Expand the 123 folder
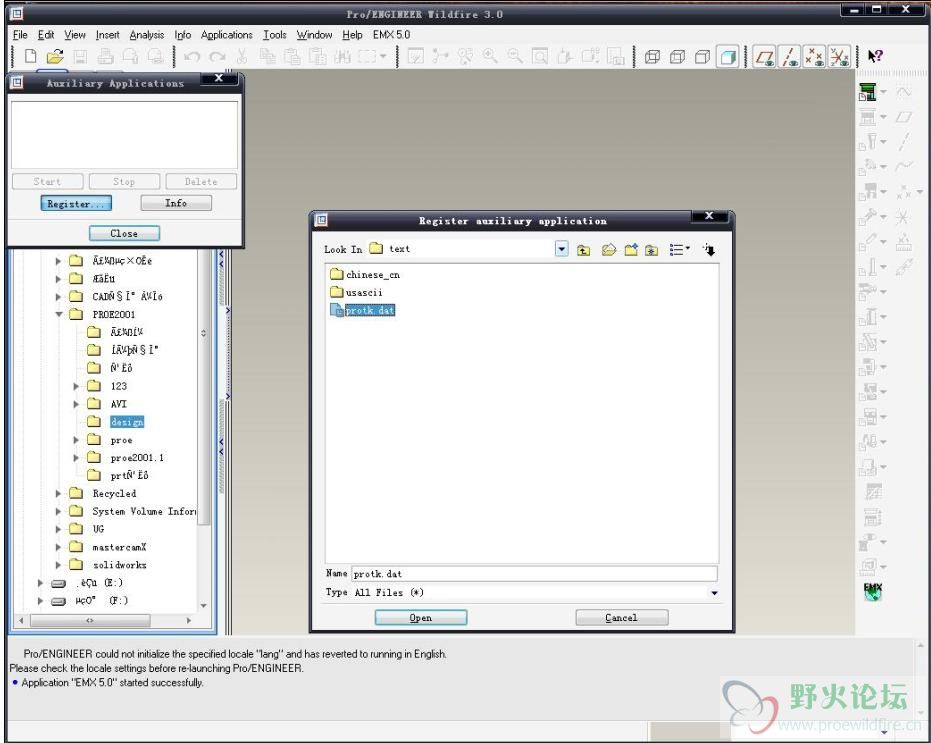931x743 pixels. (x=76, y=386)
